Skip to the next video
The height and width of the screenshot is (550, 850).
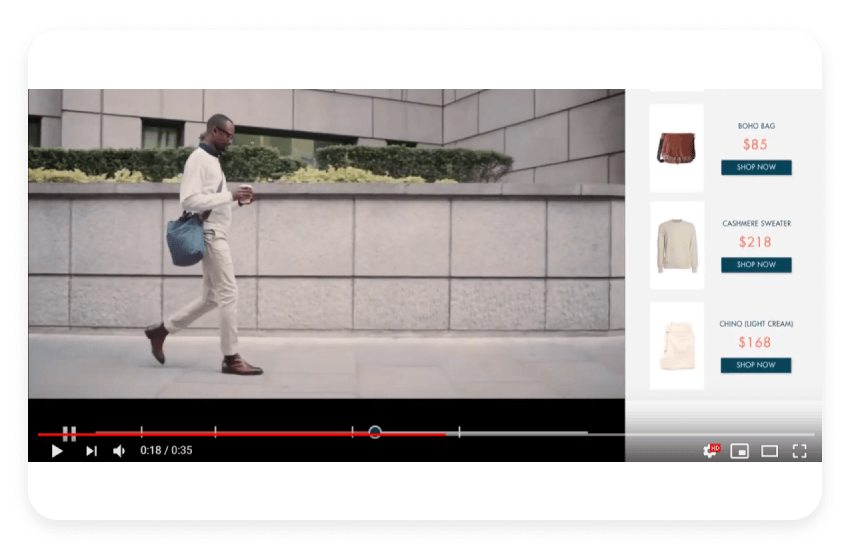(91, 451)
